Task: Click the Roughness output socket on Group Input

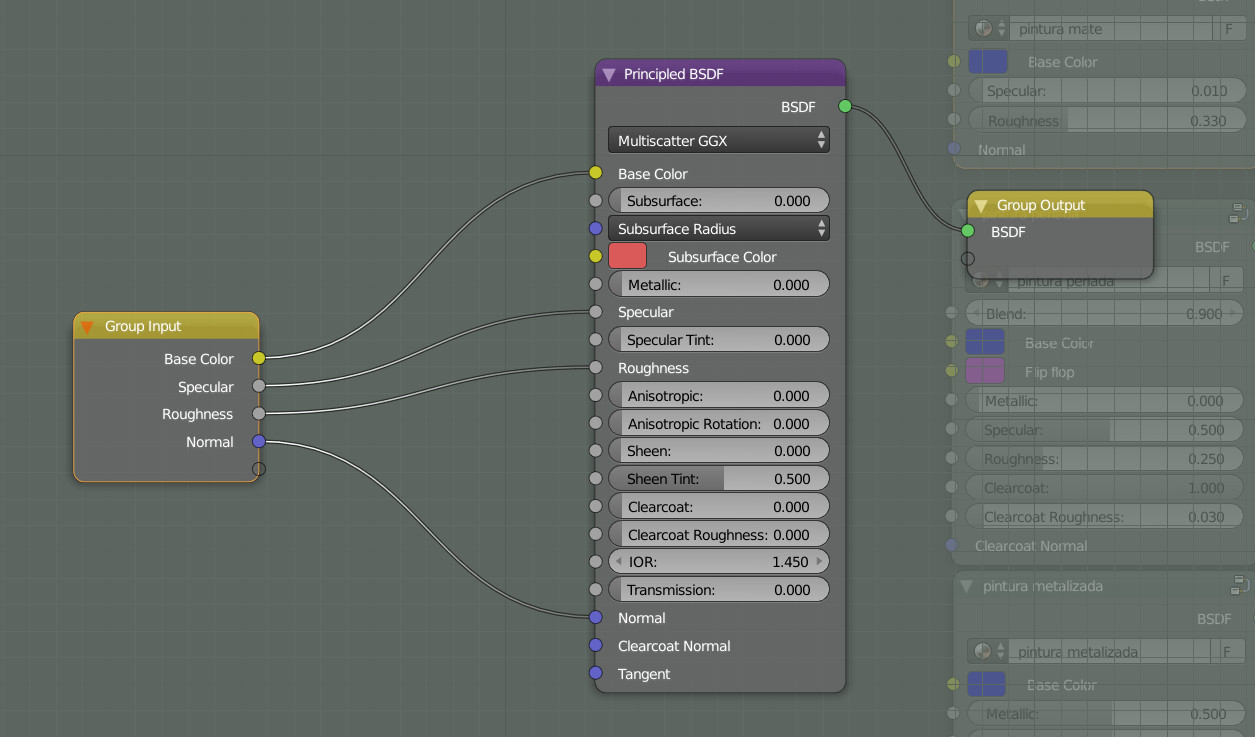Action: pyautogui.click(x=259, y=413)
